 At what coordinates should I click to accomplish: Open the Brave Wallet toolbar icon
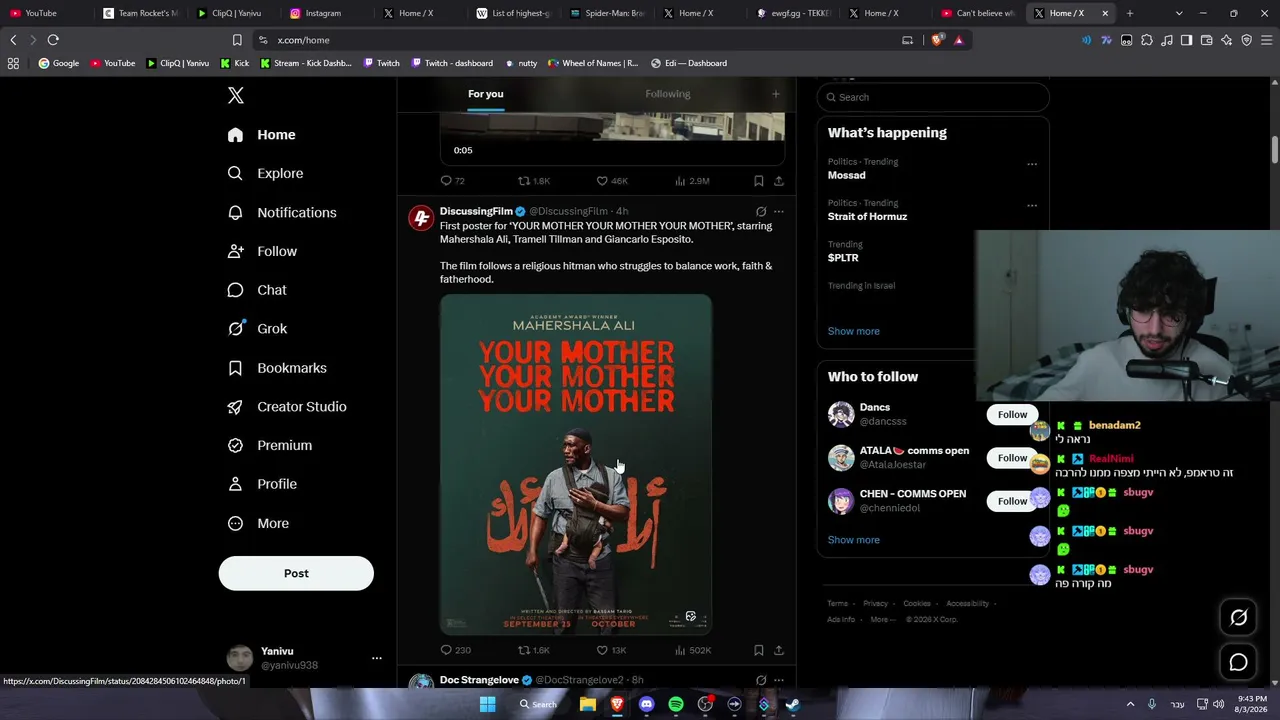(x=1206, y=40)
